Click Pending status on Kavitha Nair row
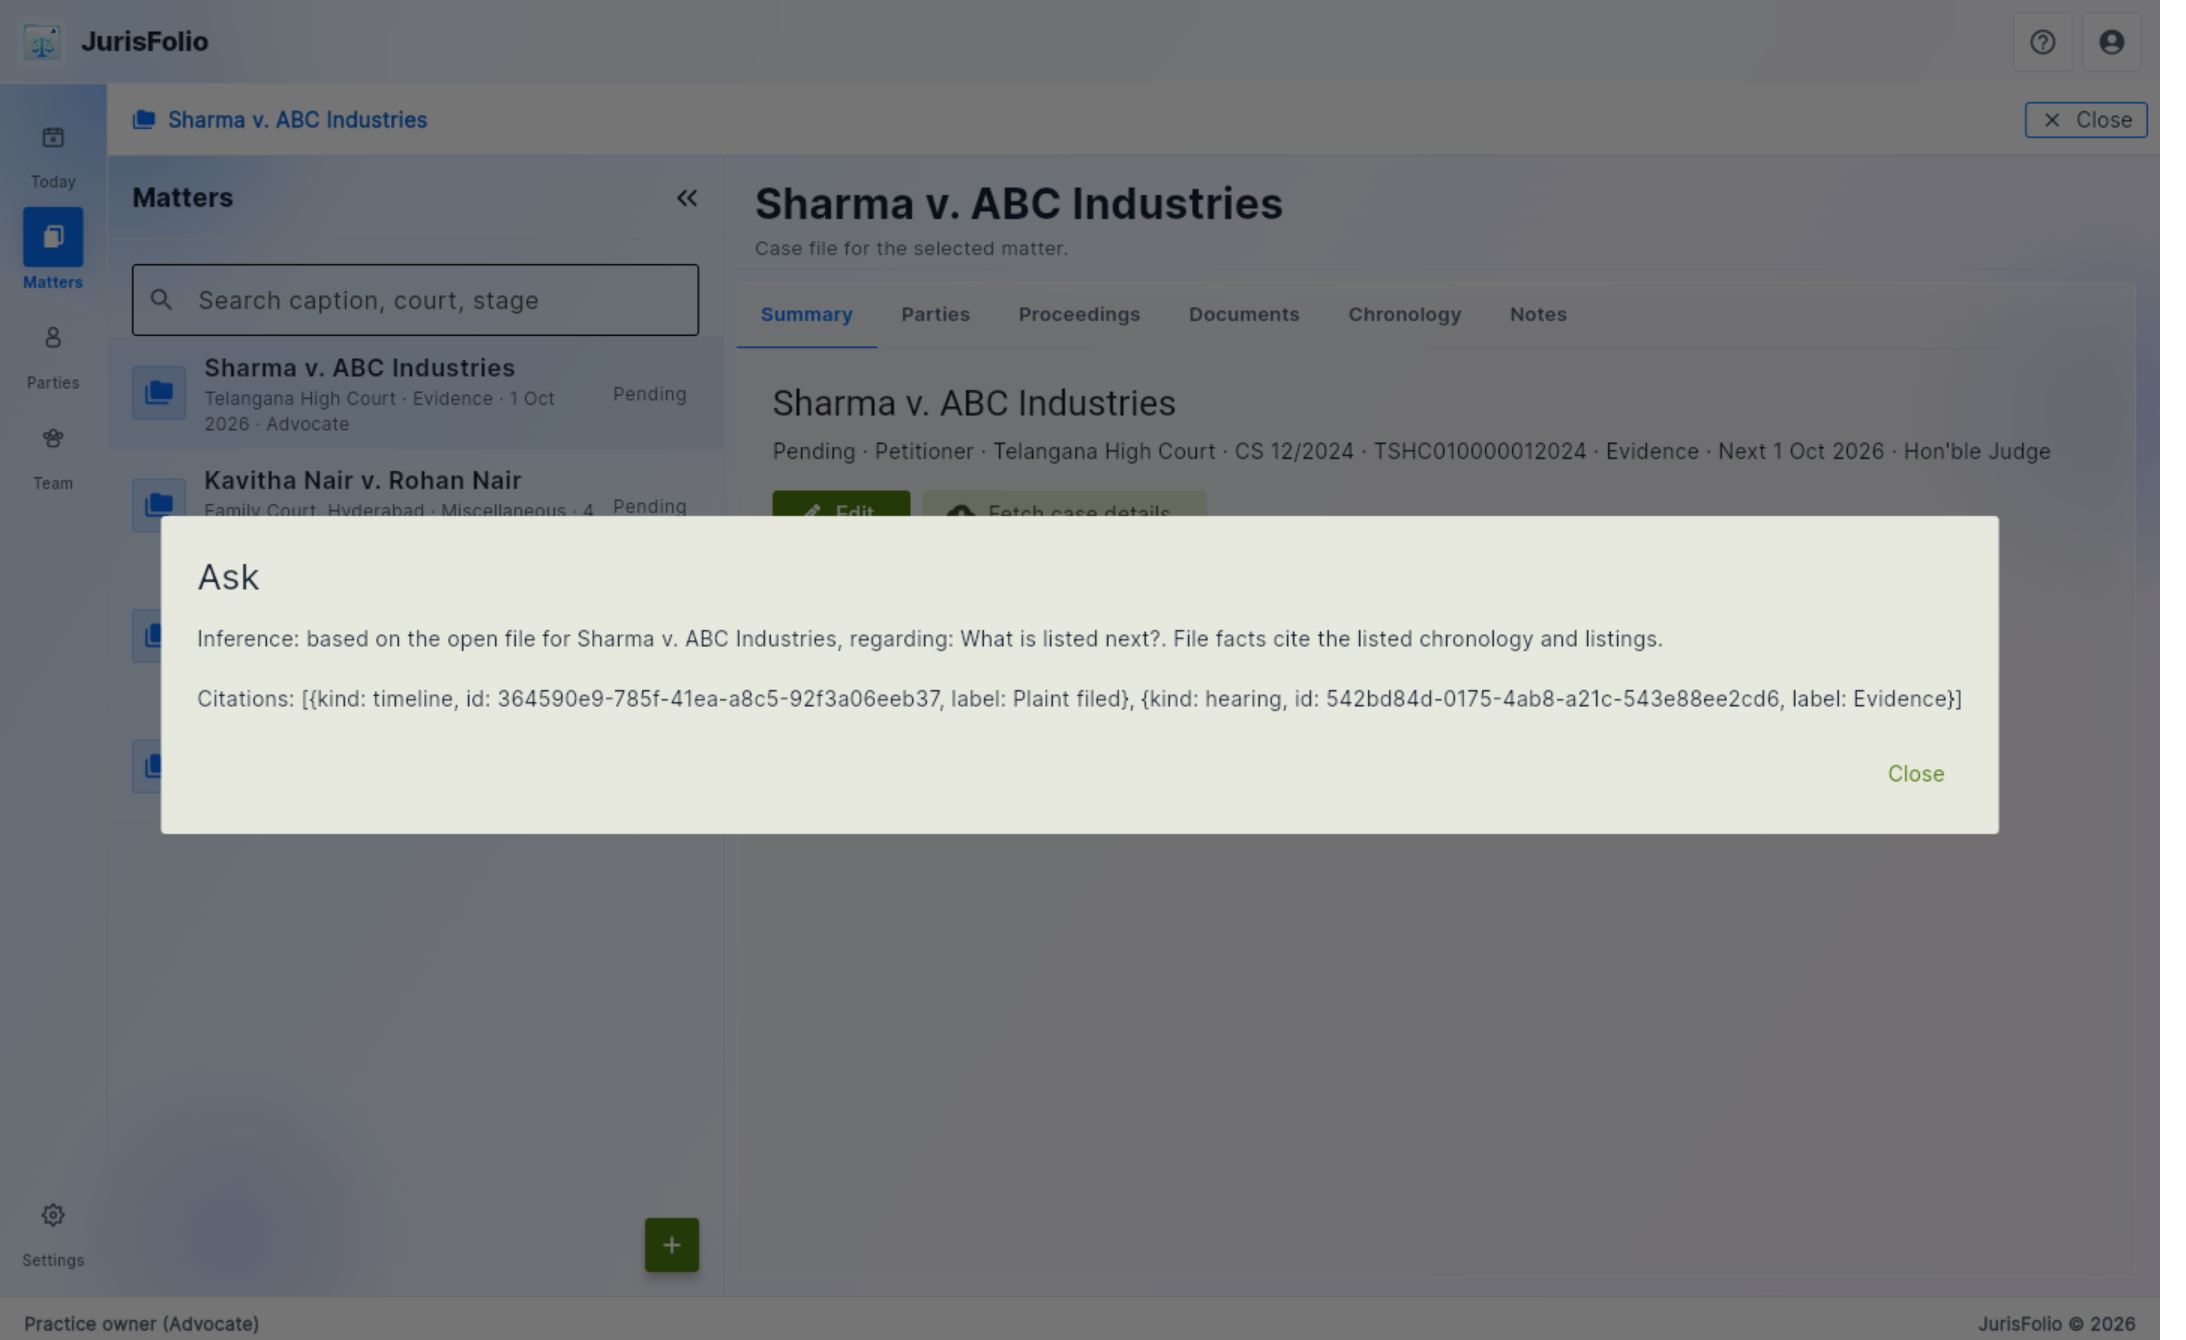 click(649, 506)
